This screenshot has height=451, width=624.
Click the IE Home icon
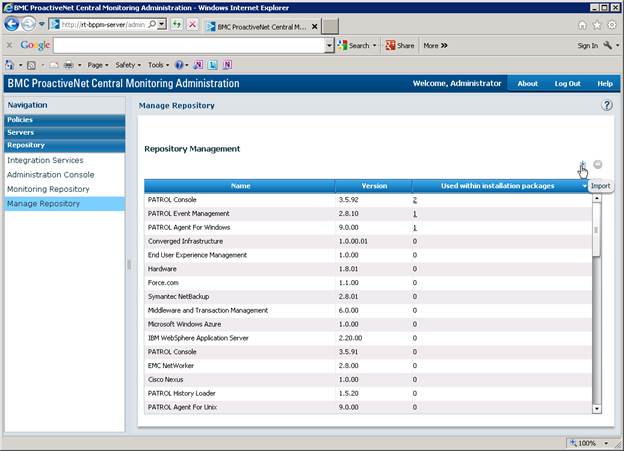pos(581,24)
